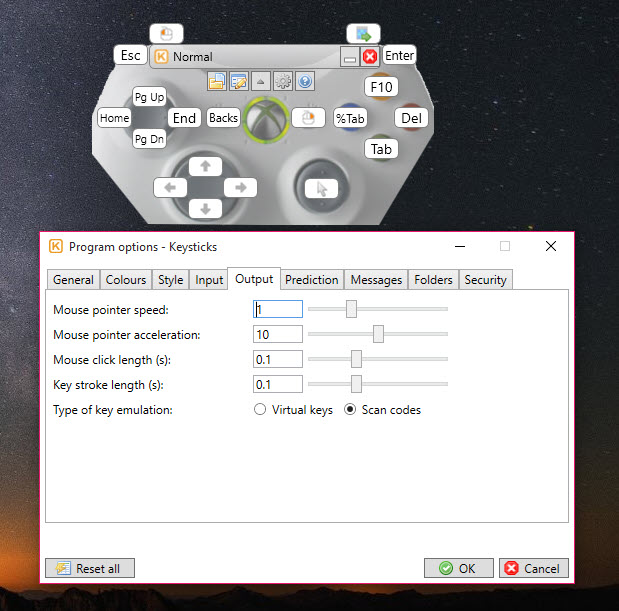Screen dimensions: 619x611
Task: Click the mouse click length slider
Action: 378,359
